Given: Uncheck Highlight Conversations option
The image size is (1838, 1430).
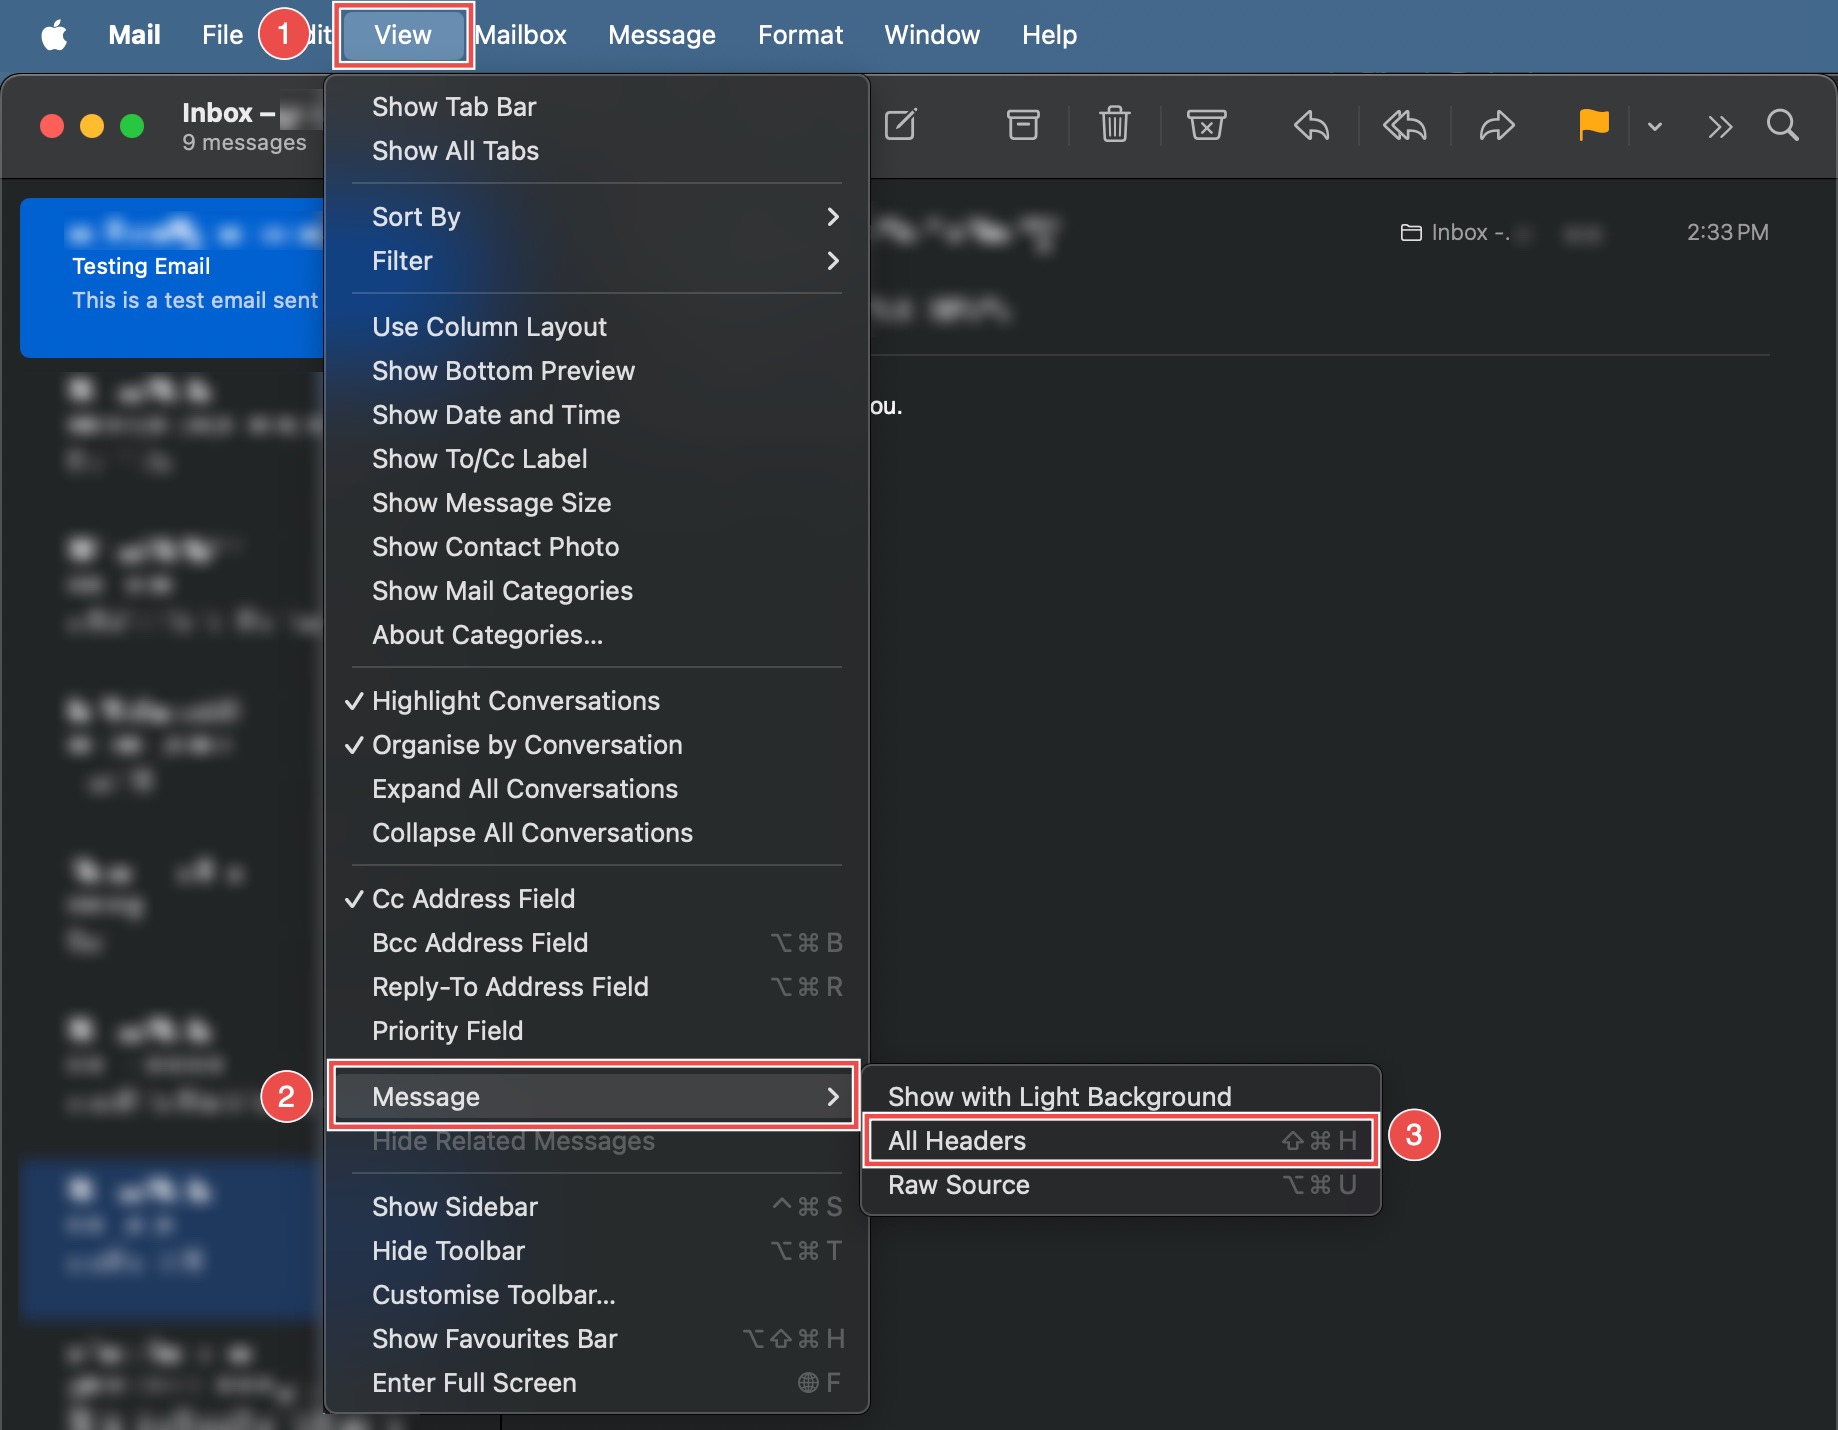Looking at the screenshot, I should [515, 701].
